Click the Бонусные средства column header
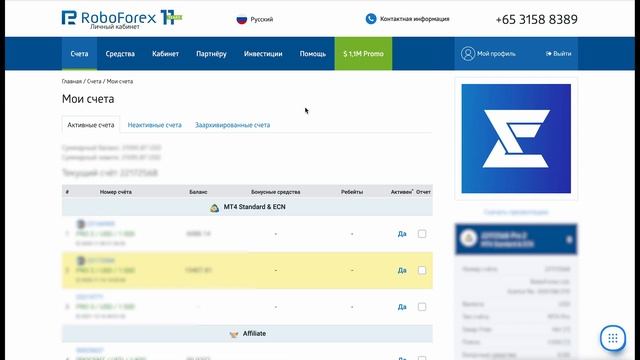Screen dimensions: 640x360 (276, 192)
